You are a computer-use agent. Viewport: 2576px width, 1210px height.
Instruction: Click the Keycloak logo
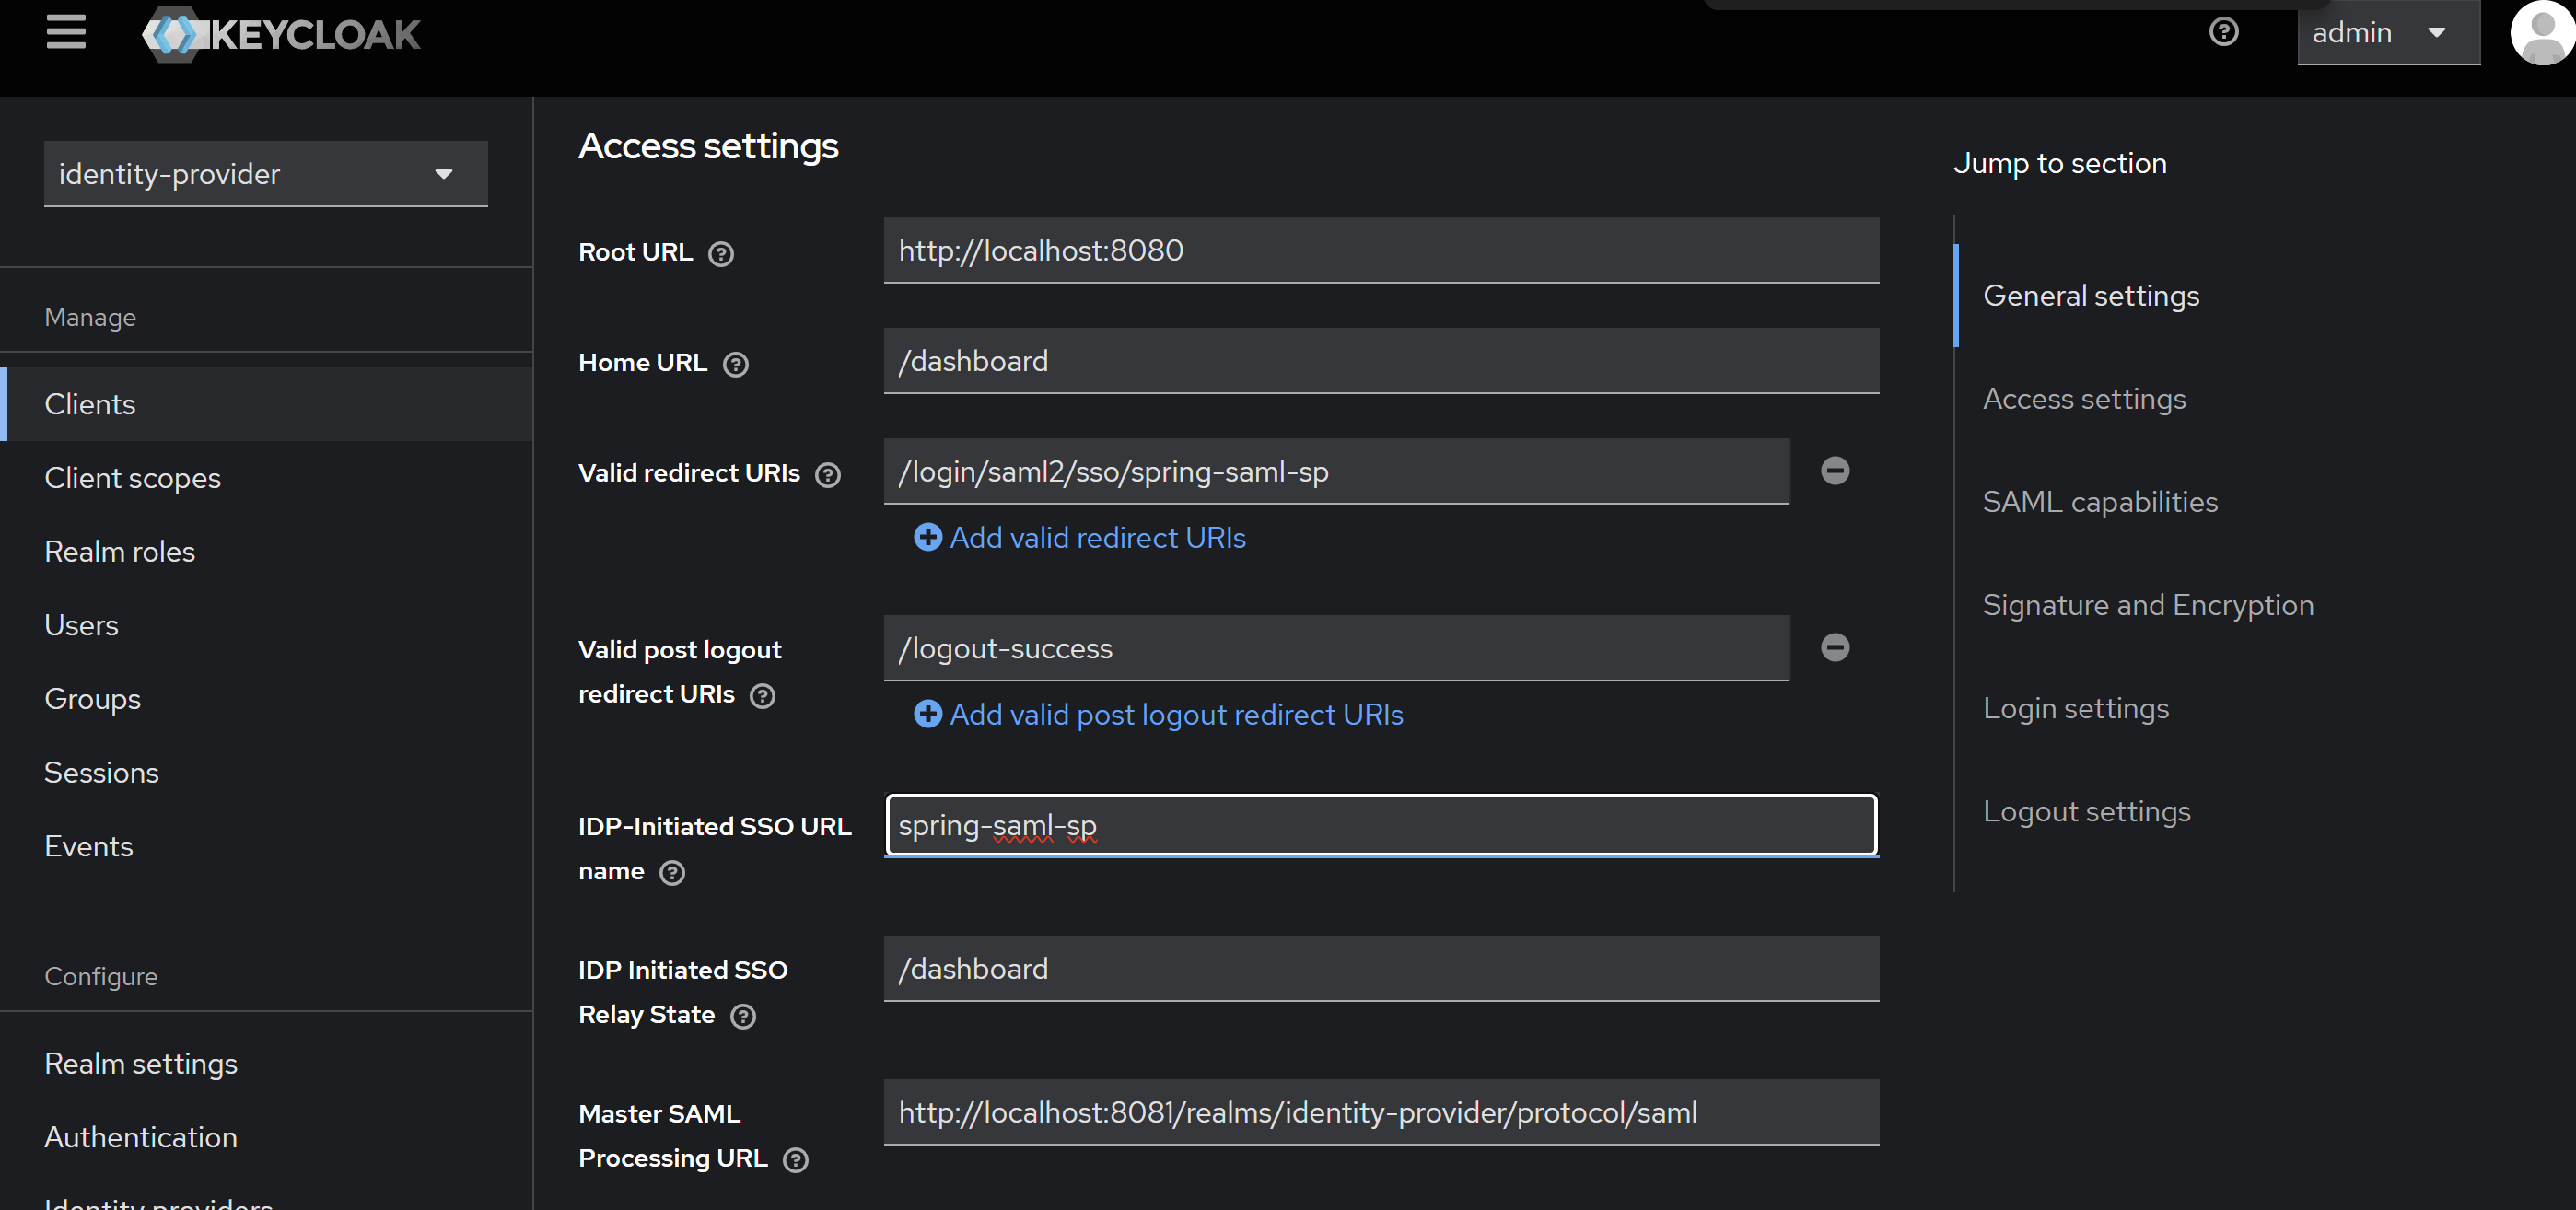(x=282, y=34)
